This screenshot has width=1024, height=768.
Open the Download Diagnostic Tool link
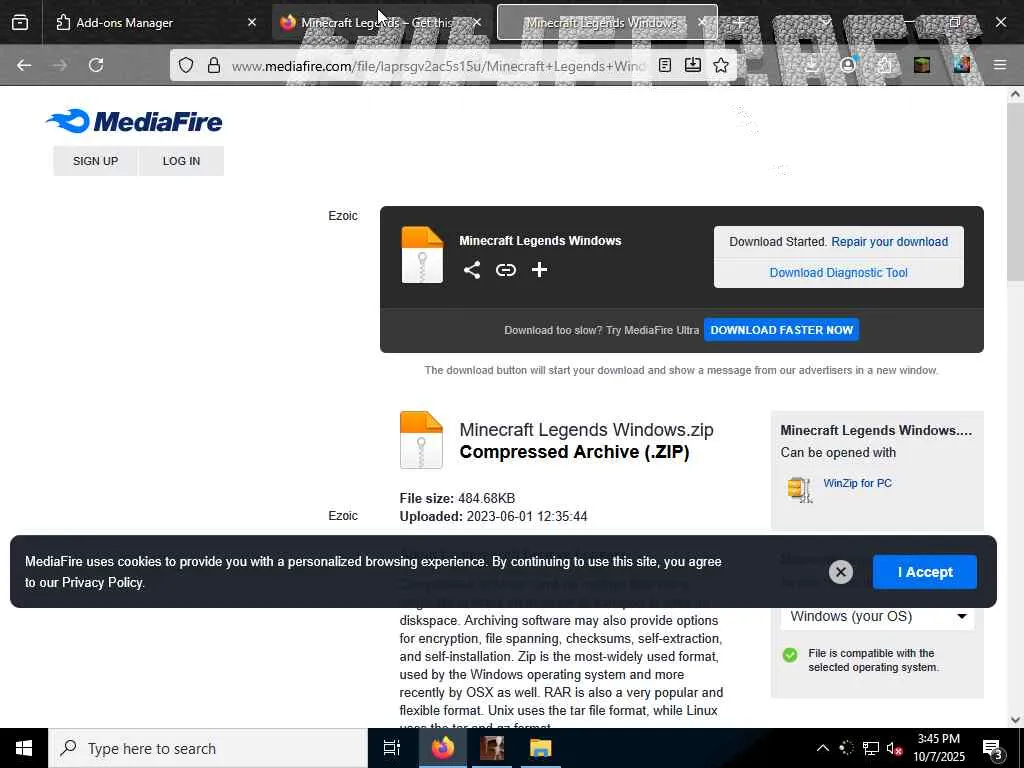[x=839, y=273]
